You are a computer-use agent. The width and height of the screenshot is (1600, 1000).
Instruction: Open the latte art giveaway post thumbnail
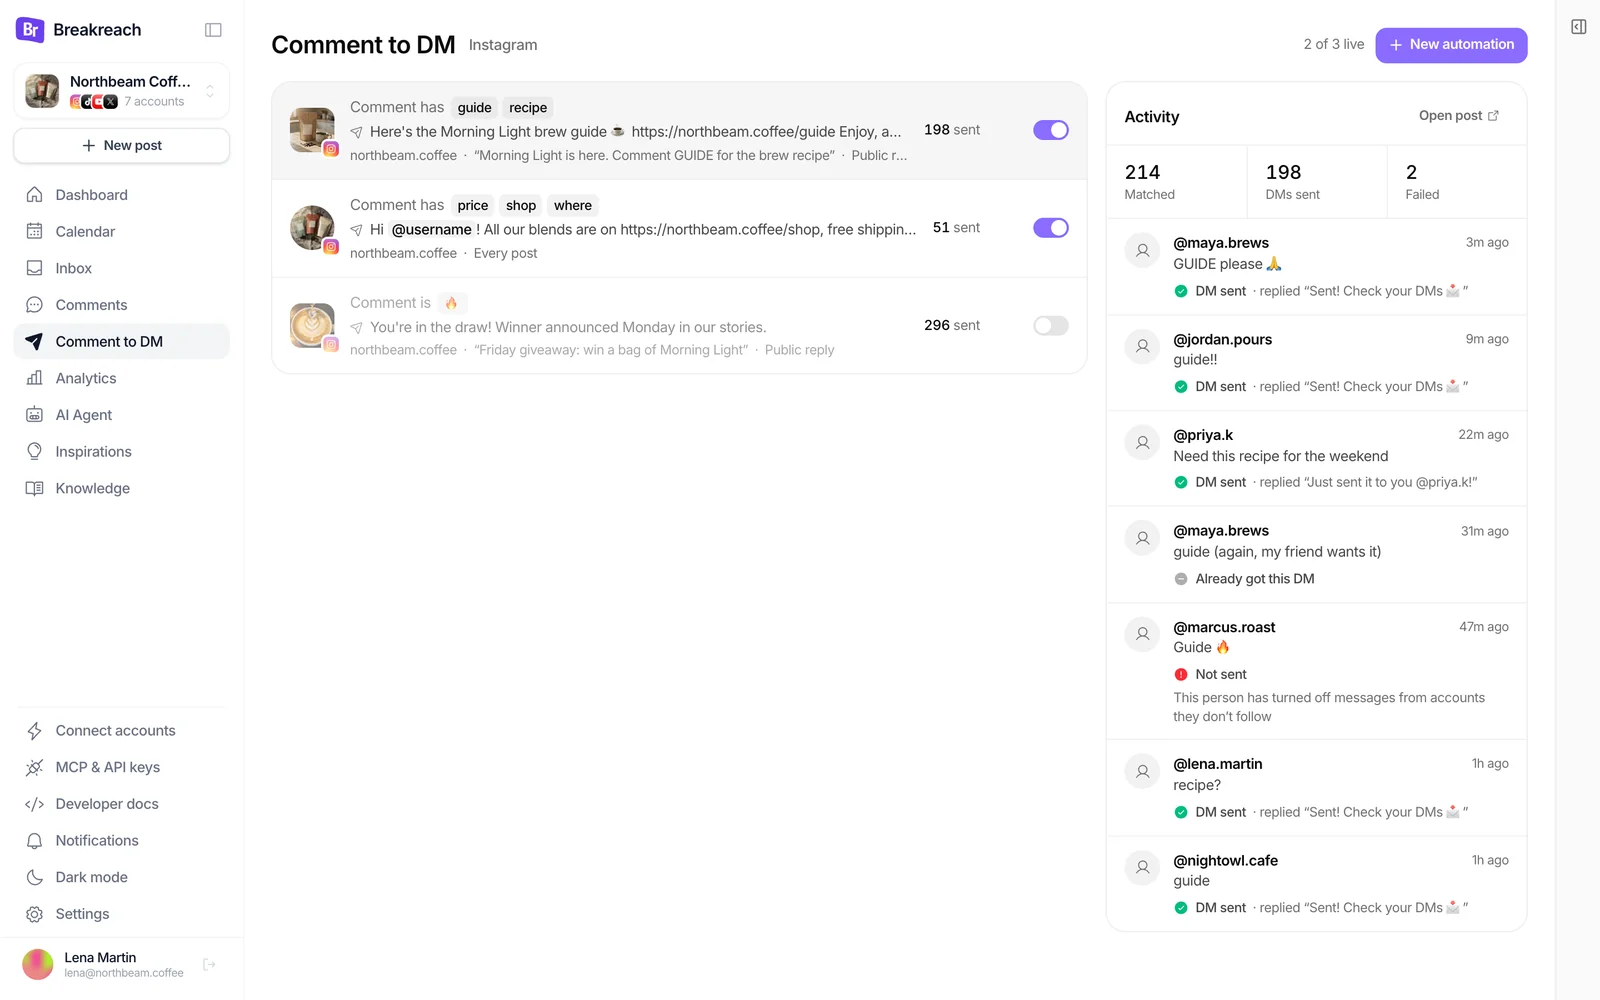point(312,326)
